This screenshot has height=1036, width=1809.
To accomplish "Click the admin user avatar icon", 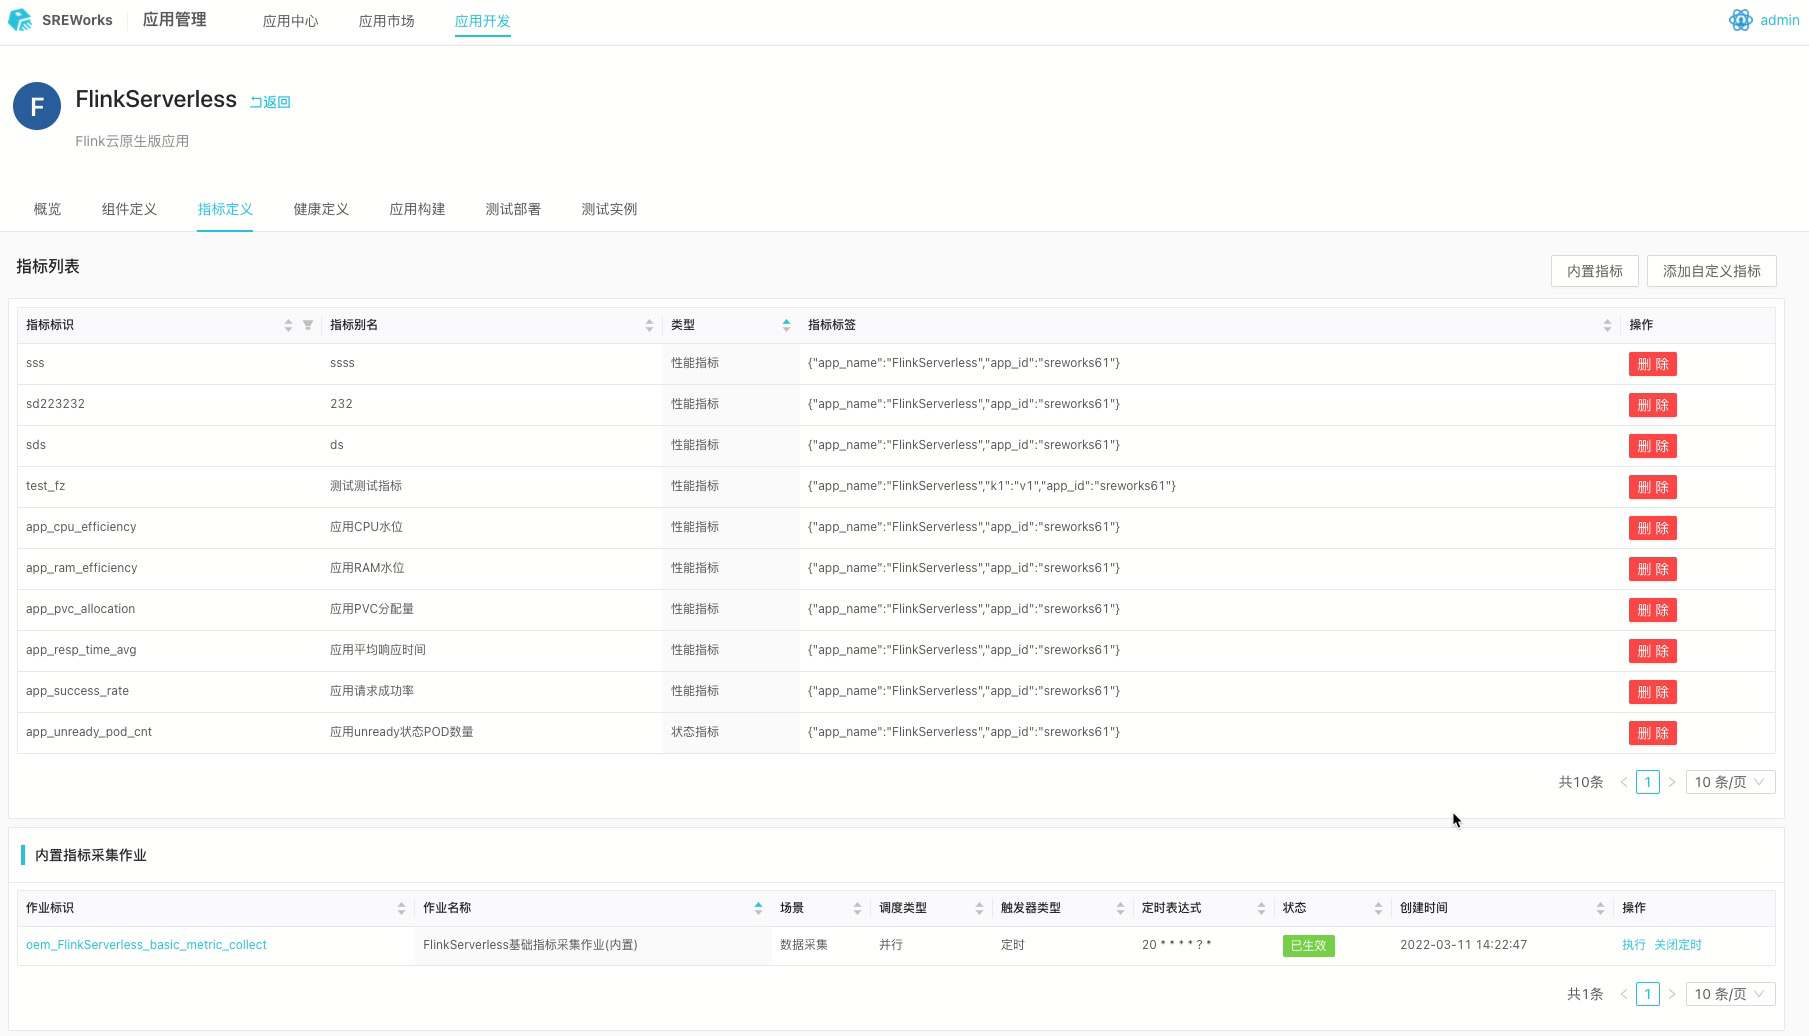I will pyautogui.click(x=1740, y=20).
